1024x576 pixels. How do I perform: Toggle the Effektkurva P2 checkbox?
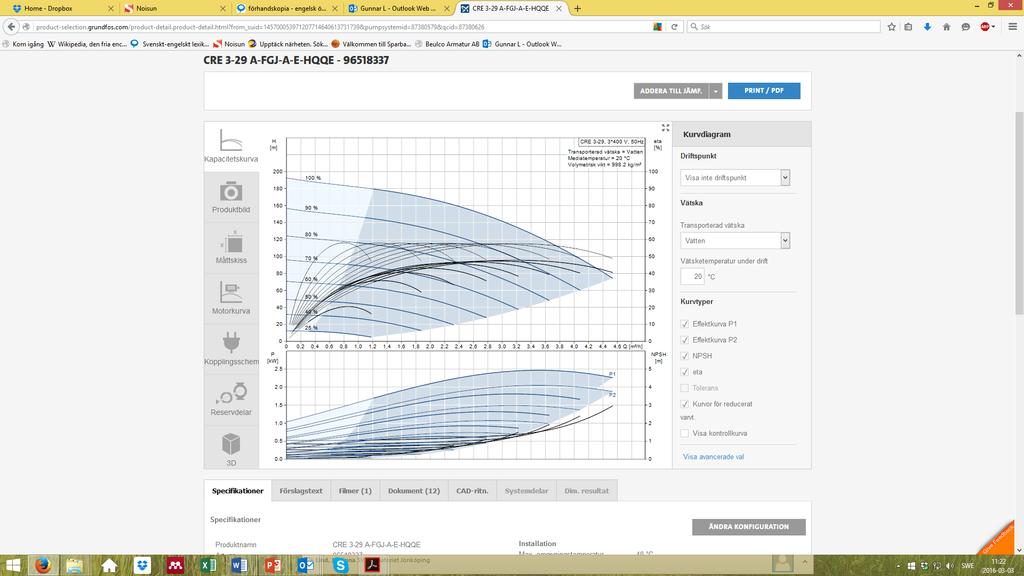[684, 340]
